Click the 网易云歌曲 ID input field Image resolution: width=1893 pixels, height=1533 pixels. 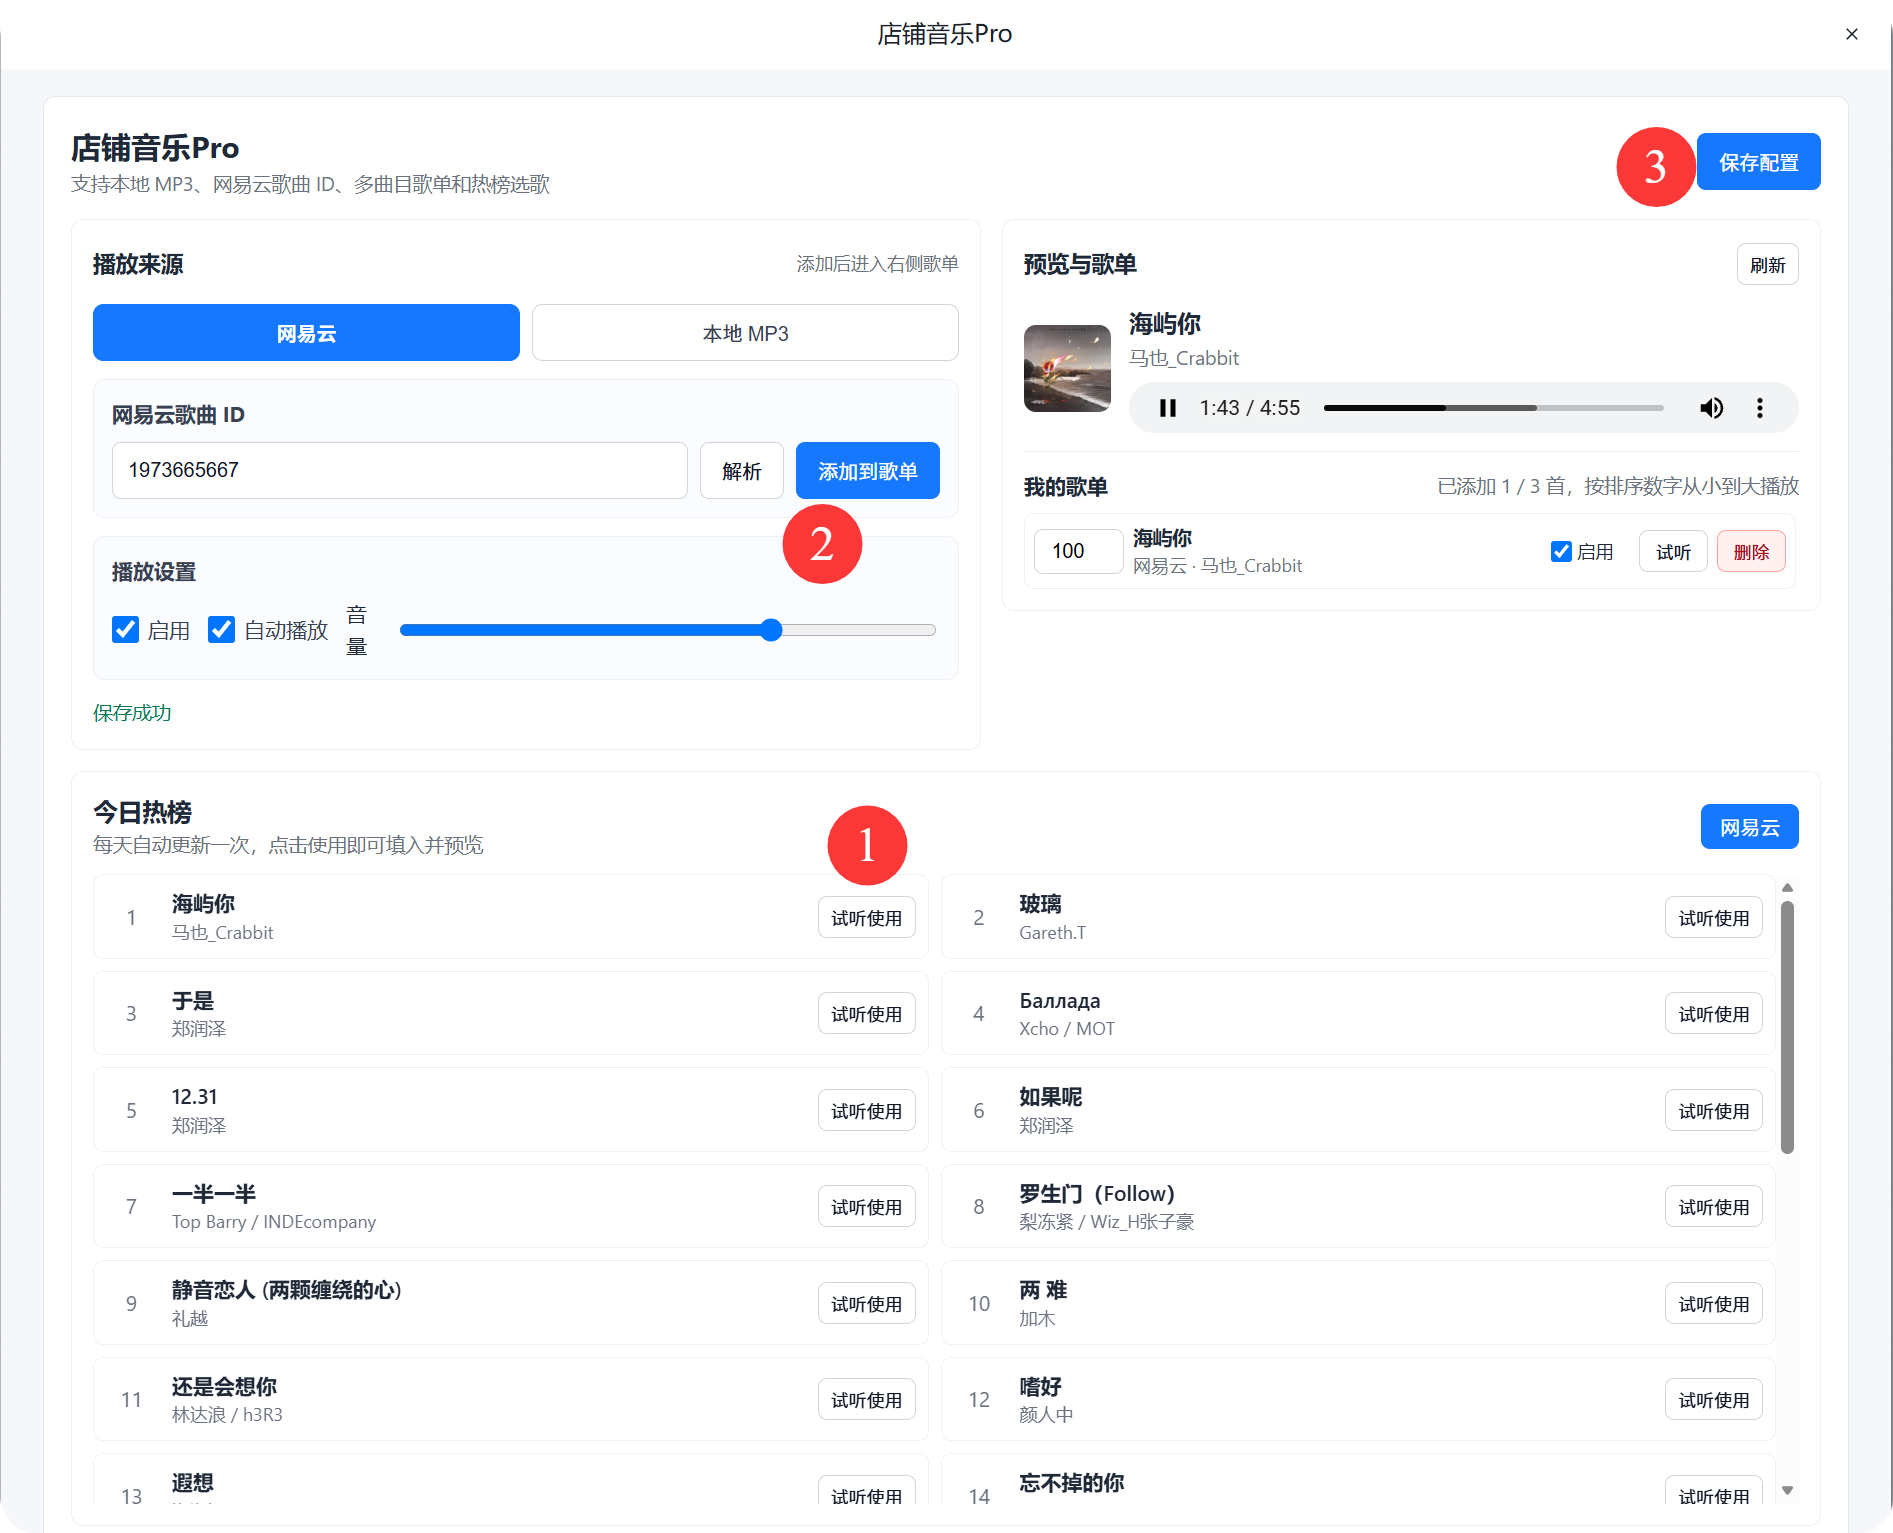click(x=400, y=471)
